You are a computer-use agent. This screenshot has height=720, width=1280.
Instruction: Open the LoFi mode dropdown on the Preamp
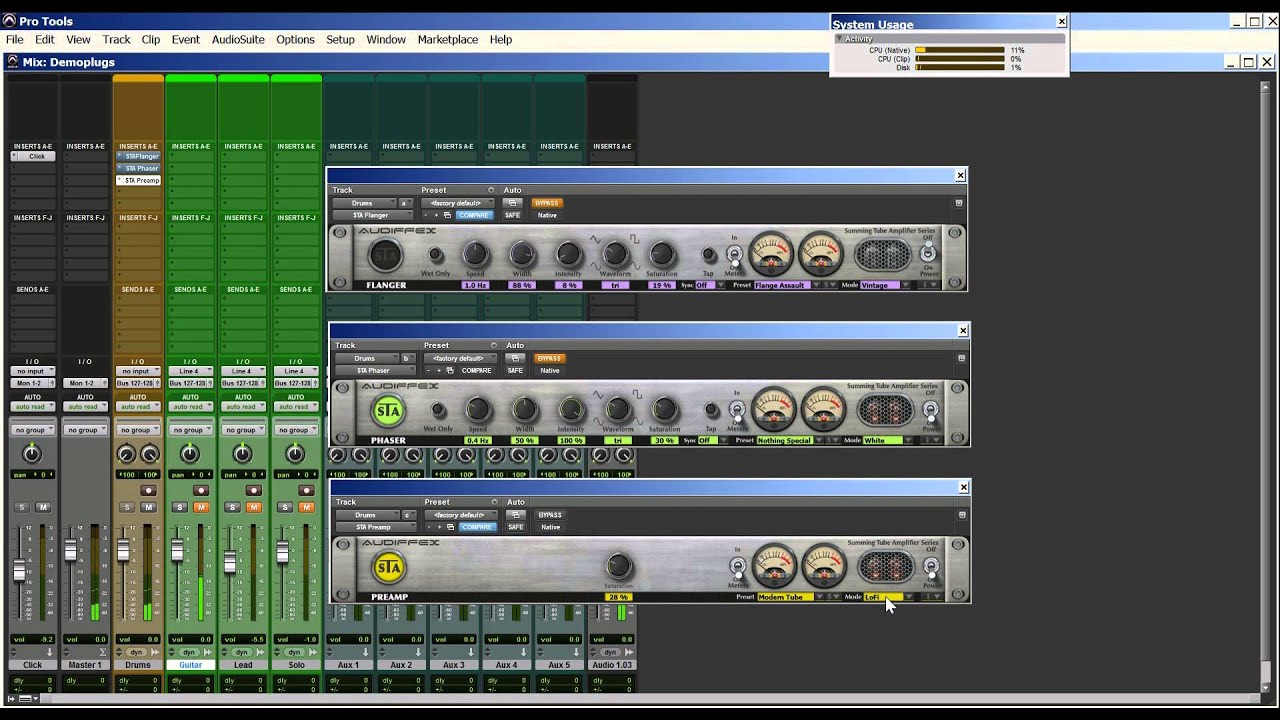point(888,597)
